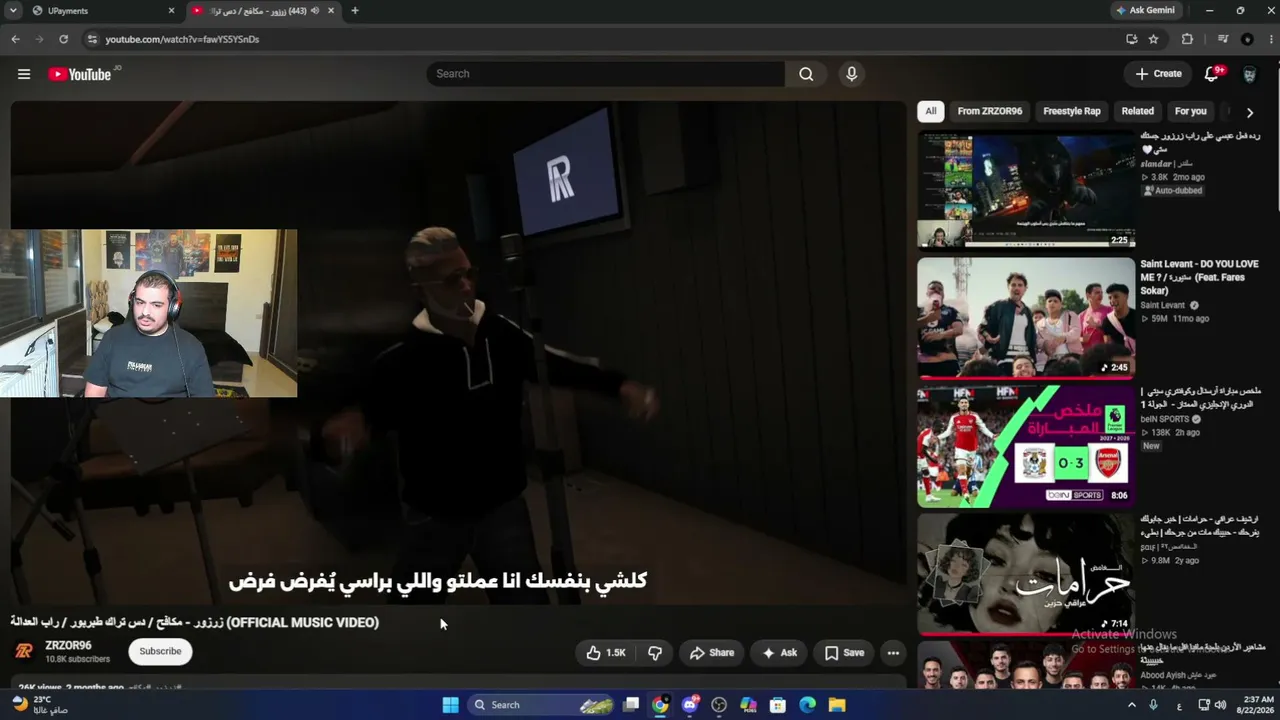Close the UPayments tab
This screenshot has height=720, width=1280.
pos(171,11)
